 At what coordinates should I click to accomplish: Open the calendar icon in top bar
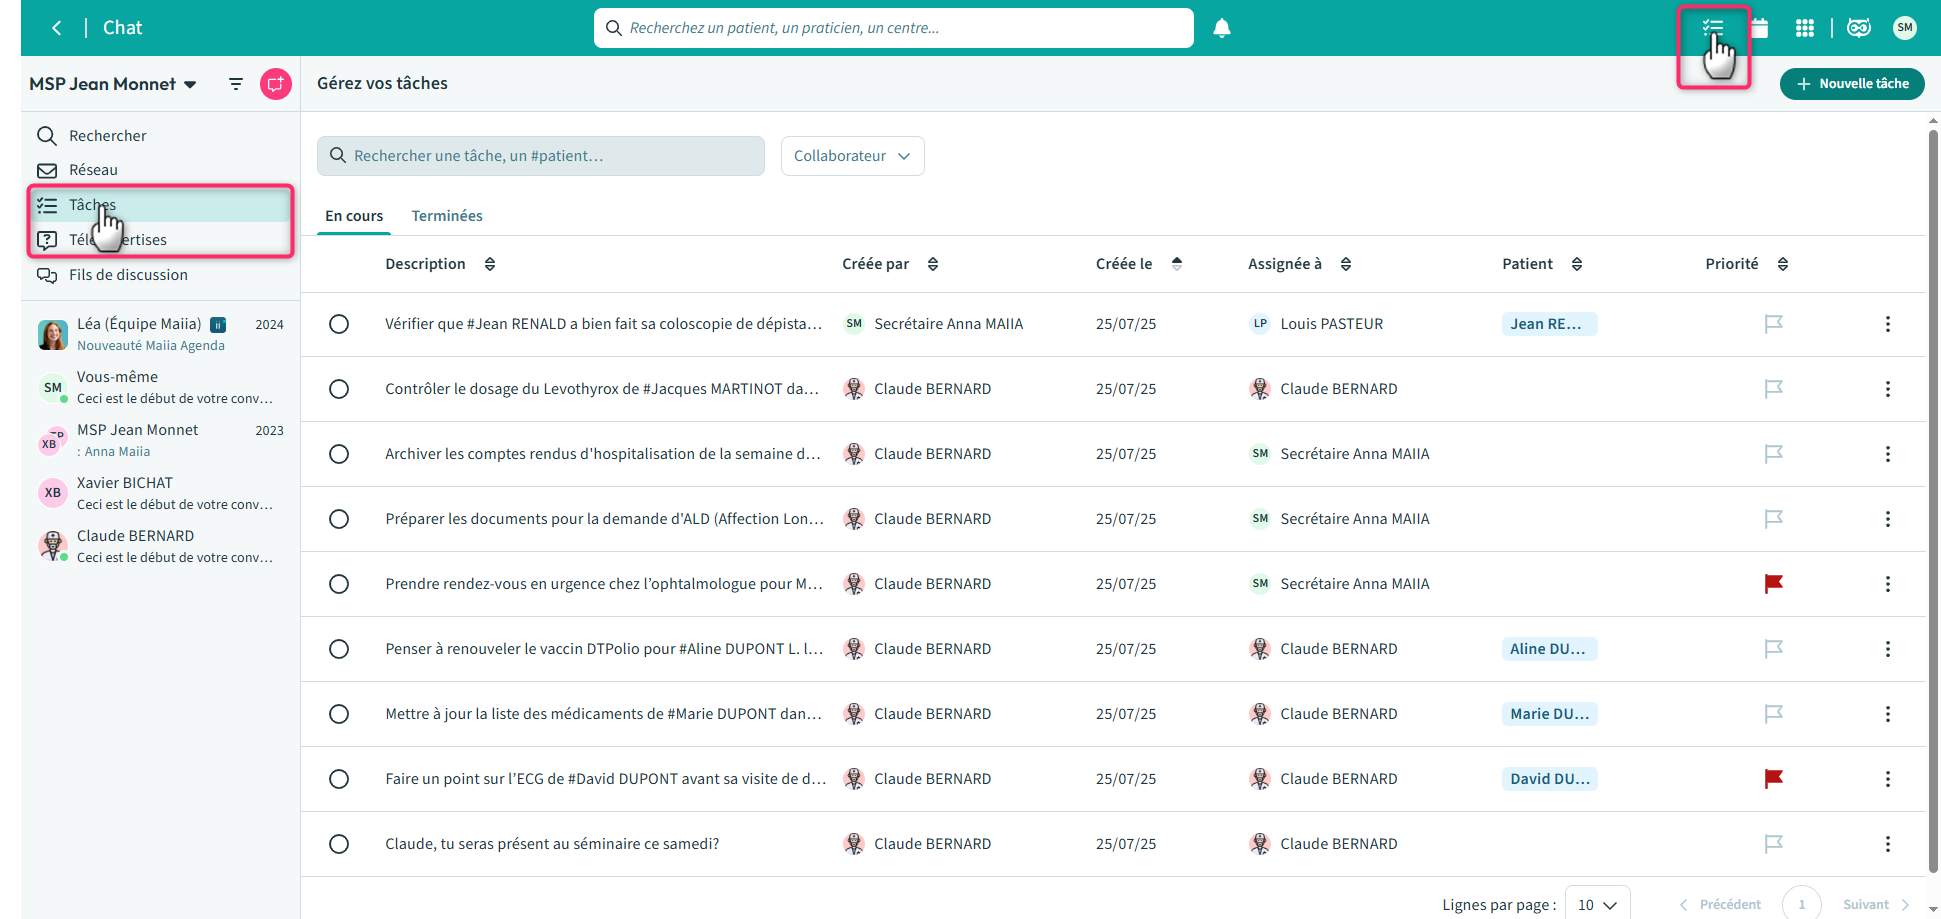click(x=1760, y=28)
